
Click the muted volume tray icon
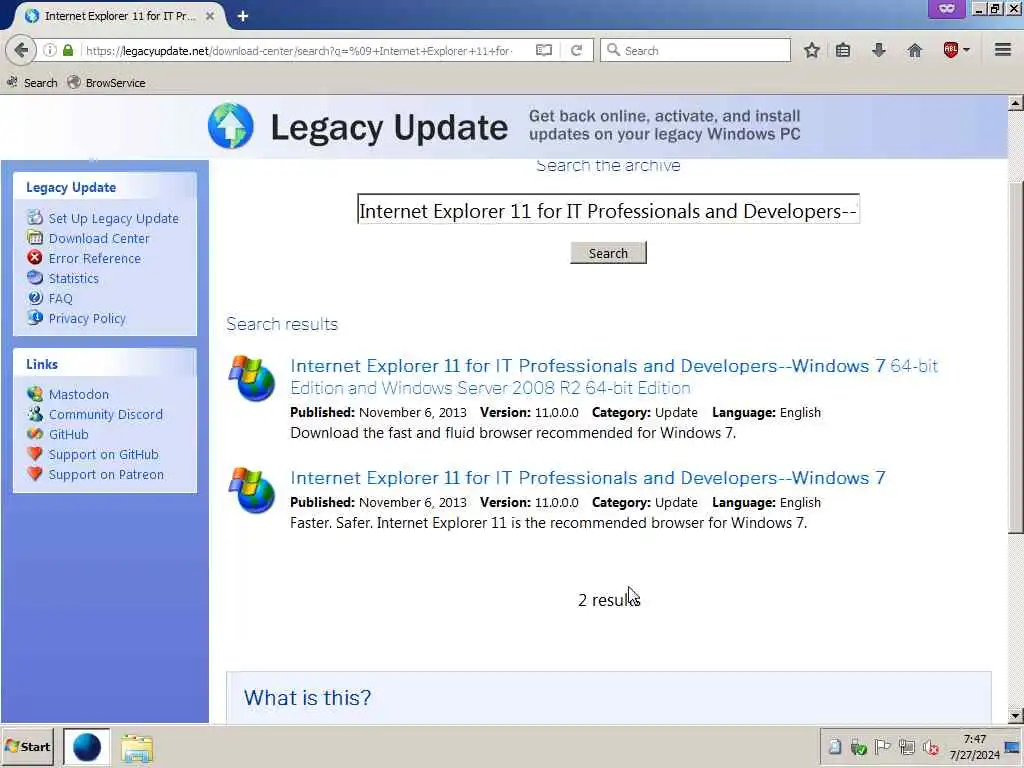point(931,747)
